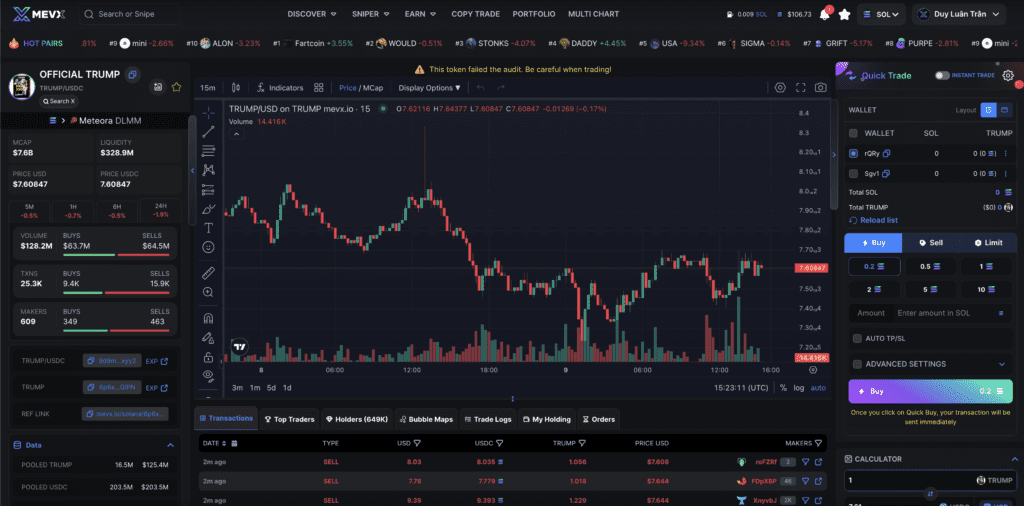Click the purple Buy 0.2 button

(x=930, y=391)
